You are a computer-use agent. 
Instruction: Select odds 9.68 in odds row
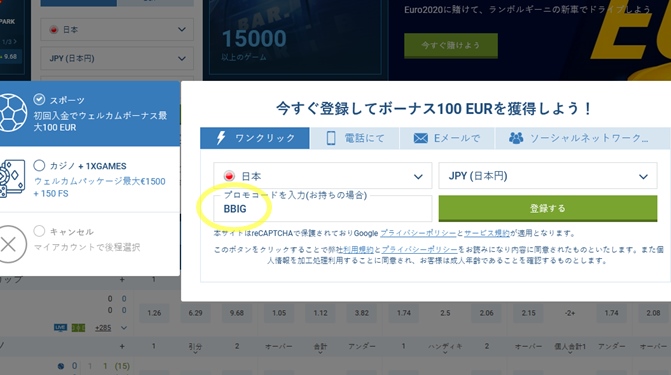237,313
